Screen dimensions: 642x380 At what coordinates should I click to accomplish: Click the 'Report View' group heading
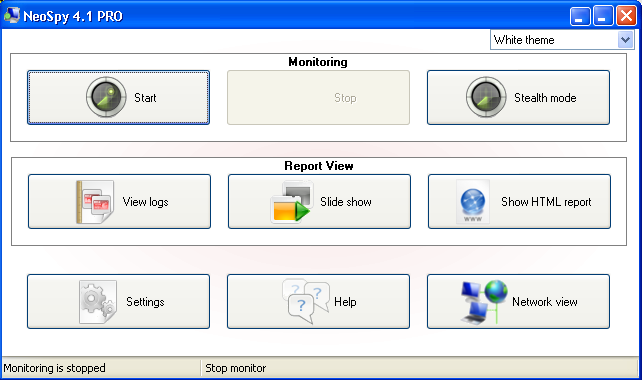(319, 166)
